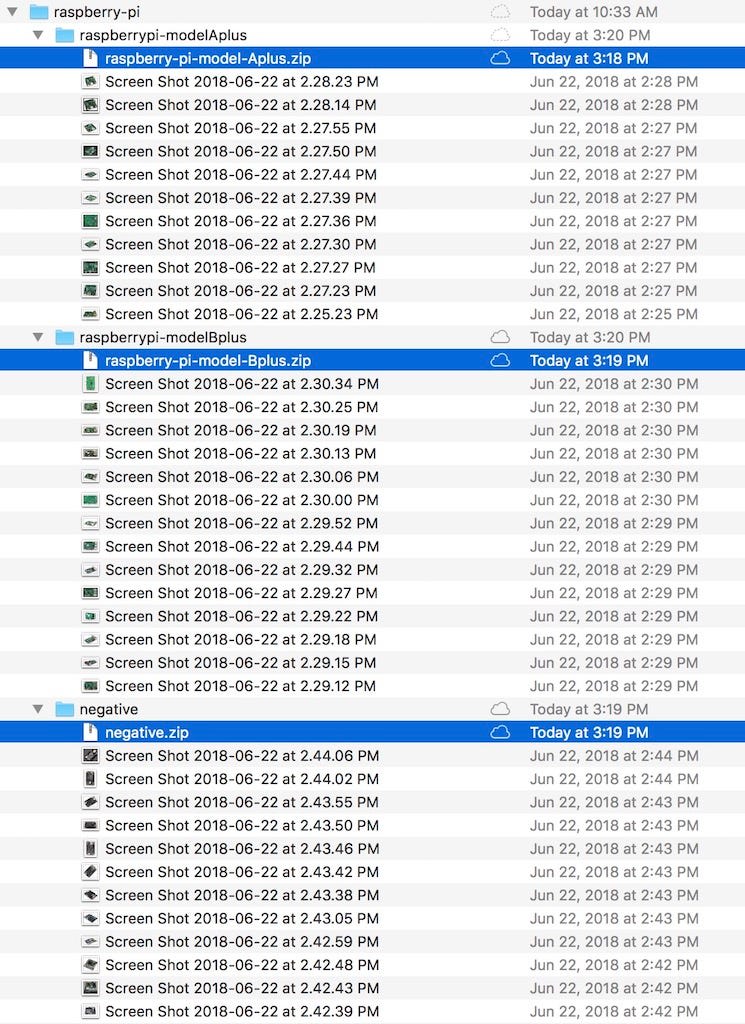Click the cloud icon on negative folder row
The height and width of the screenshot is (1024, 745).
(500, 709)
